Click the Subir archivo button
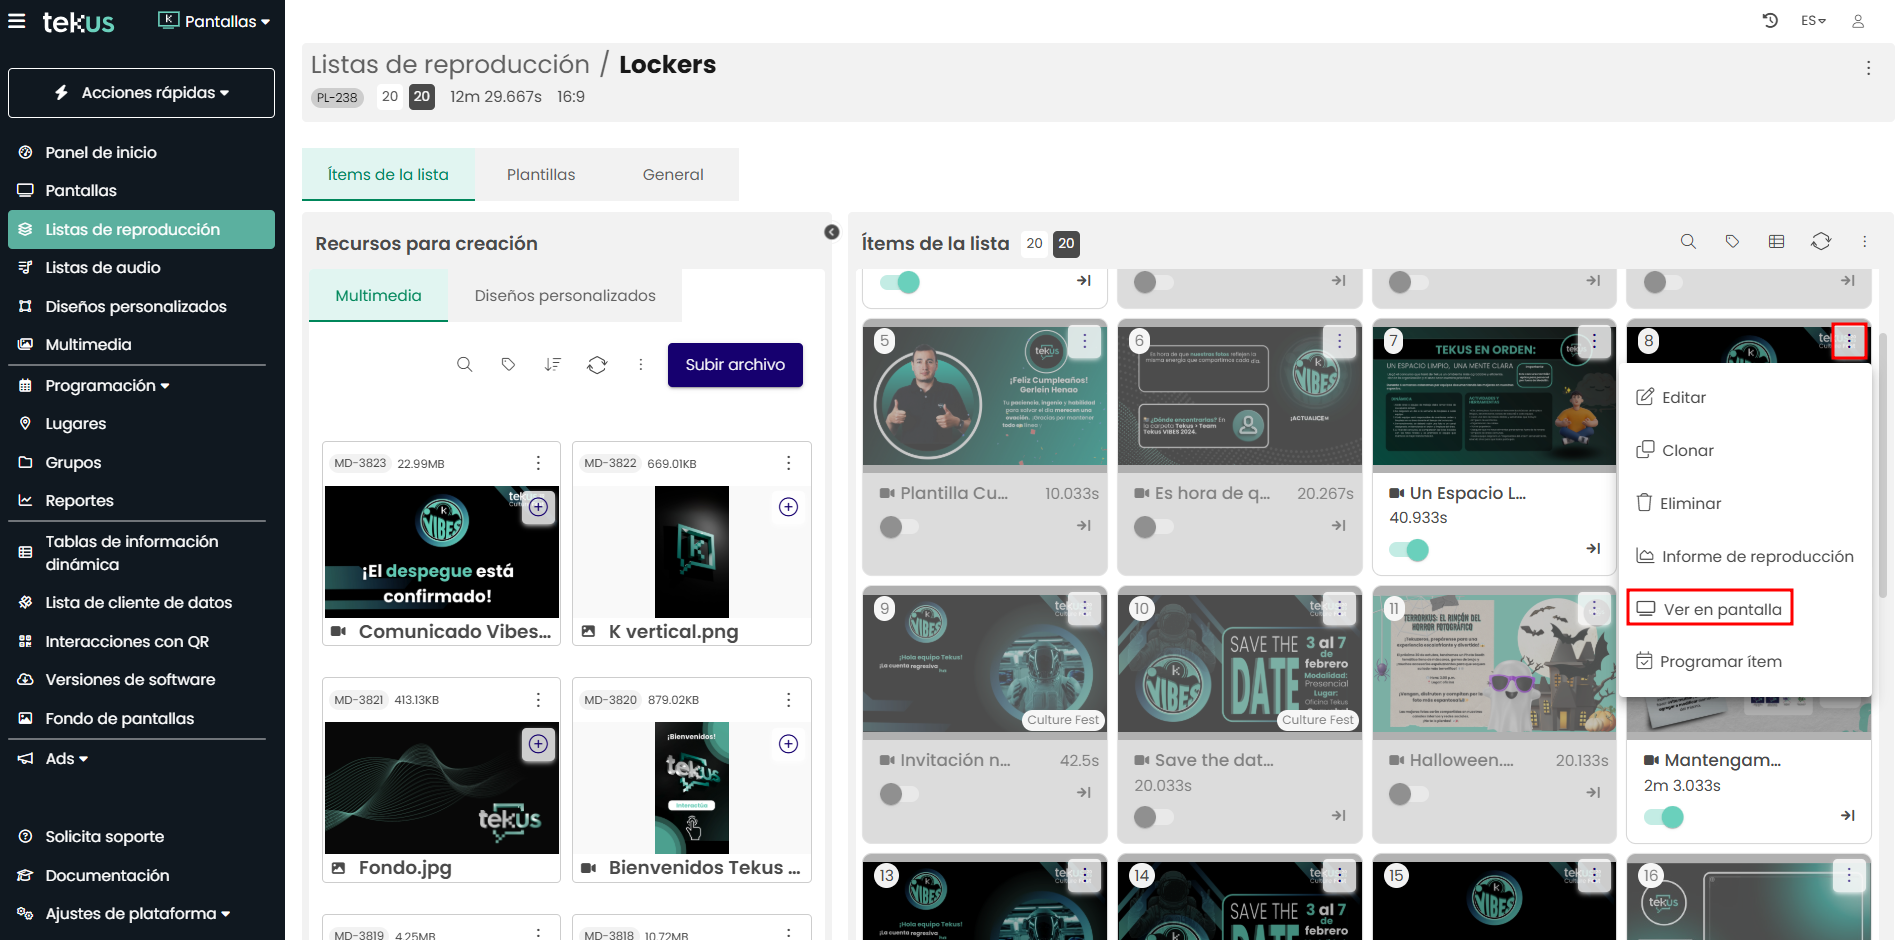1896x940 pixels. [x=735, y=365]
